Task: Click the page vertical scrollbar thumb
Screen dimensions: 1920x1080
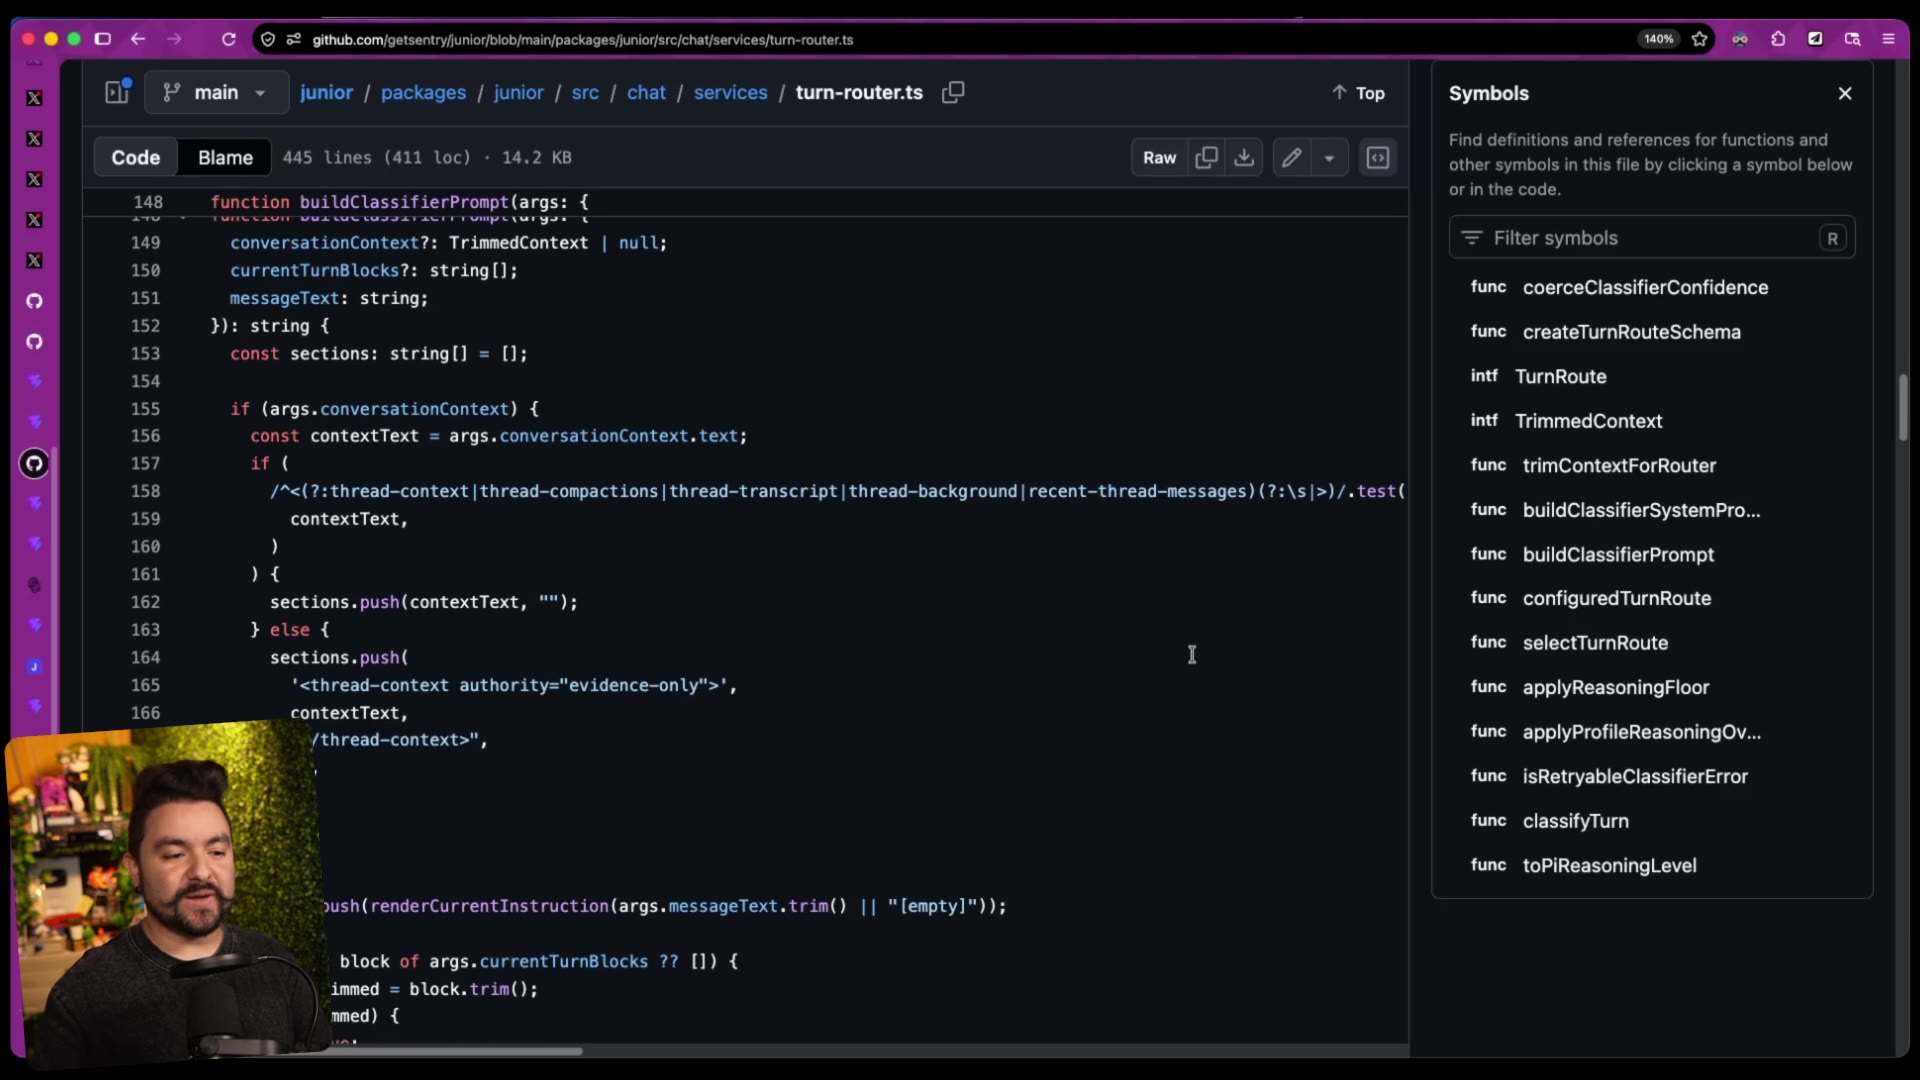Action: pos(1903,408)
